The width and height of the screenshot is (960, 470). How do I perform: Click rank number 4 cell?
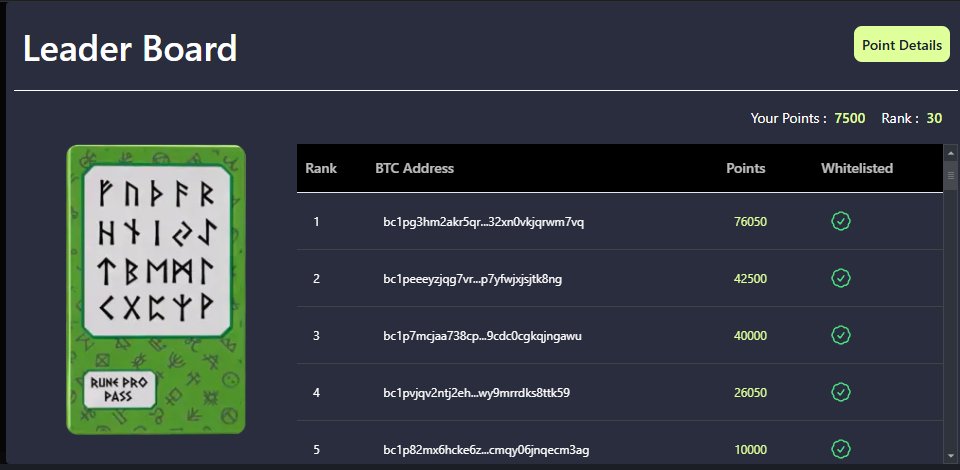point(317,393)
